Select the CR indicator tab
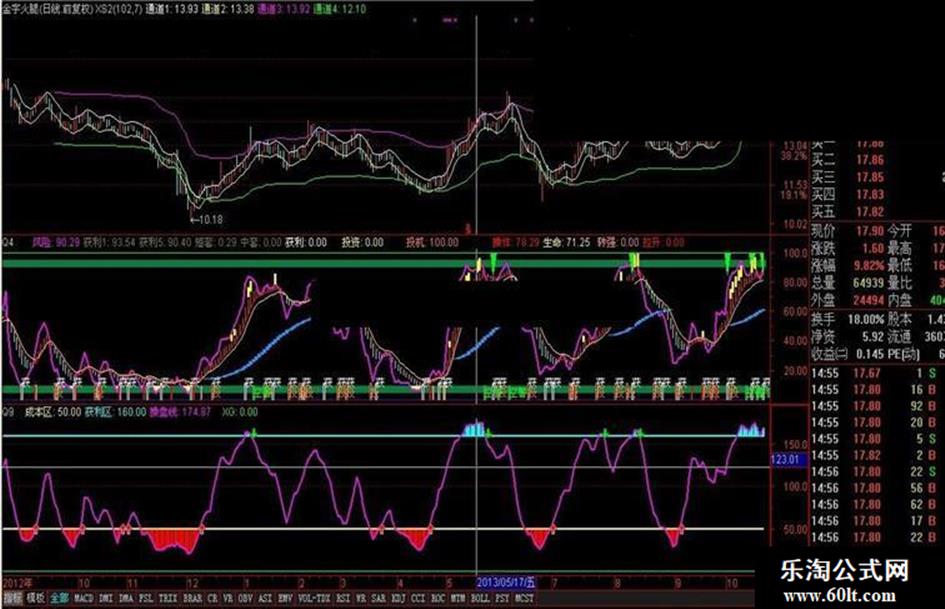 pyautogui.click(x=213, y=598)
